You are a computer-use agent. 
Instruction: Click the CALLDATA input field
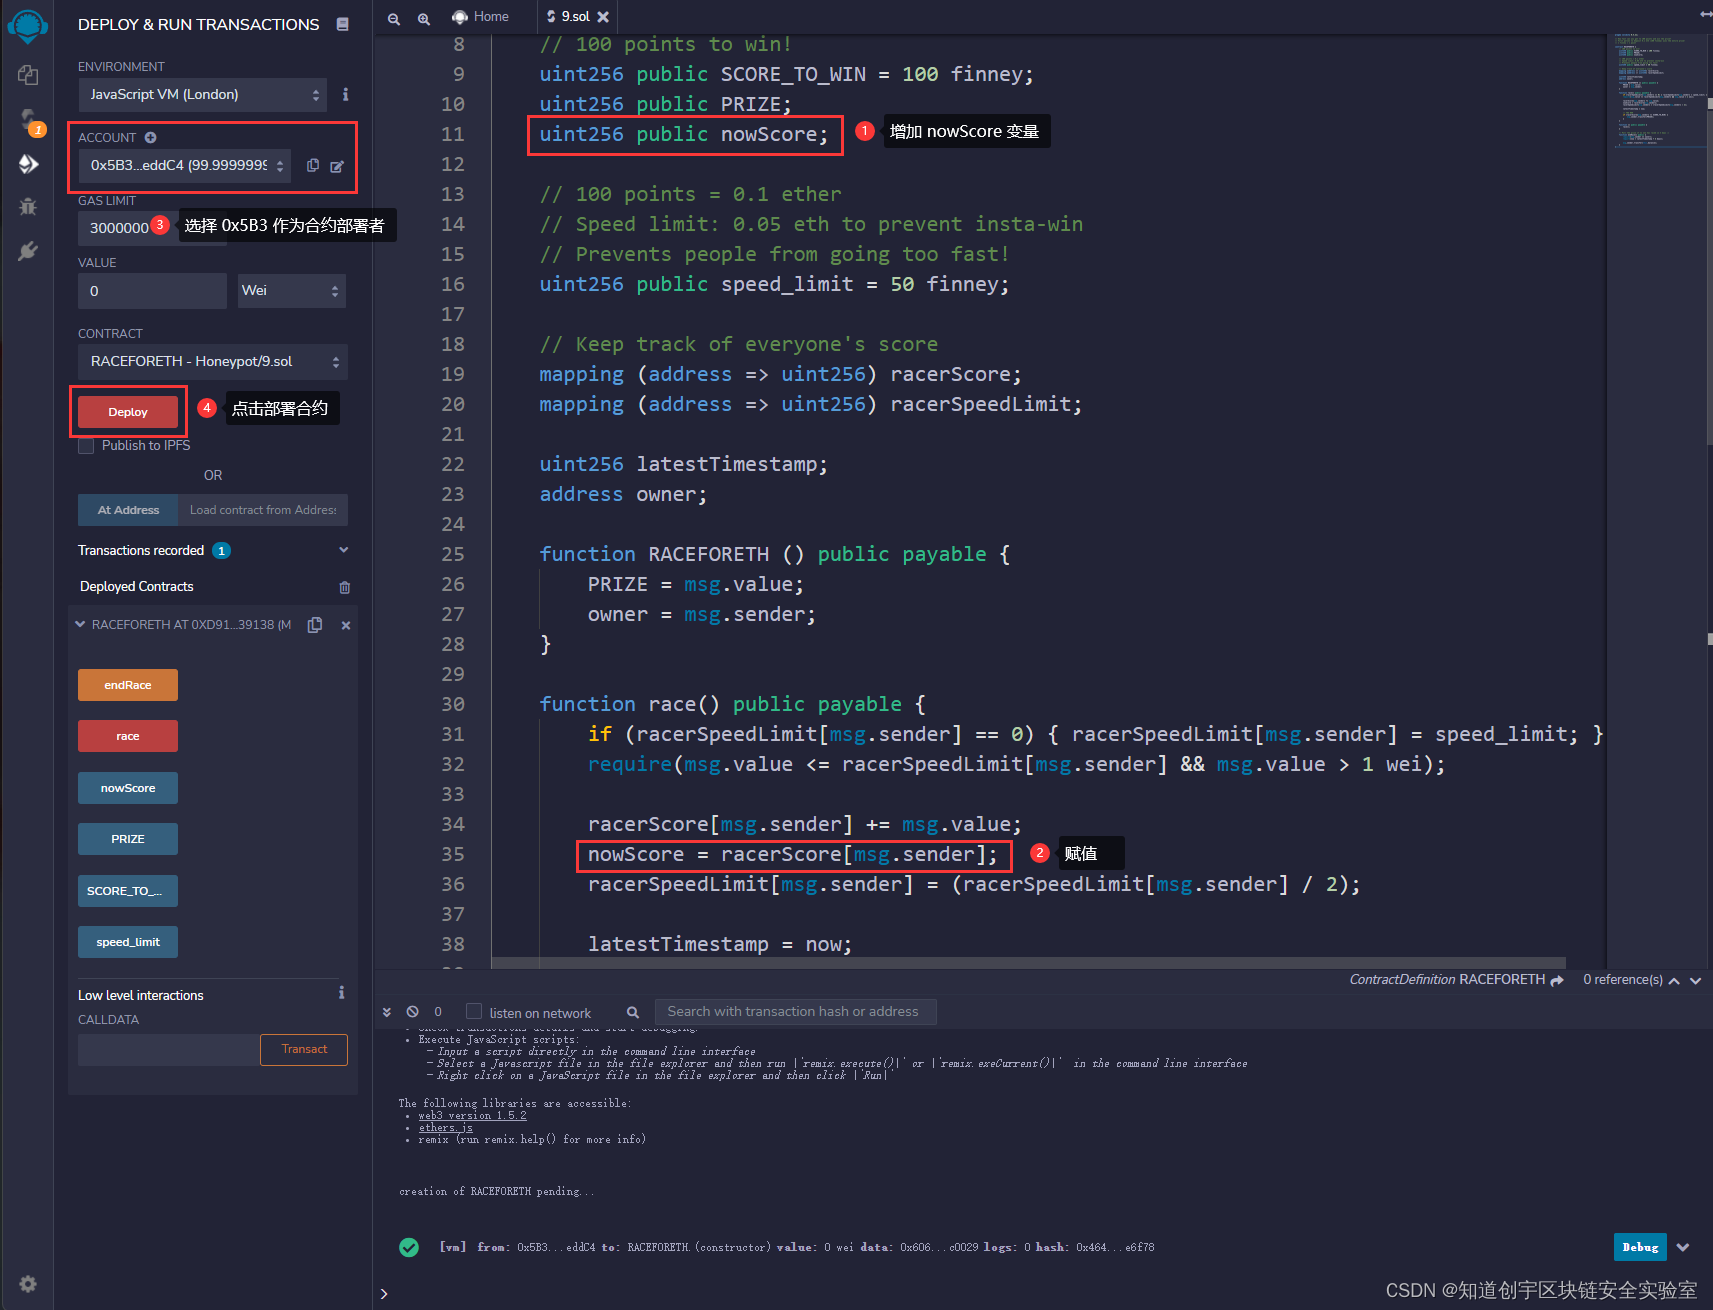pos(168,1050)
